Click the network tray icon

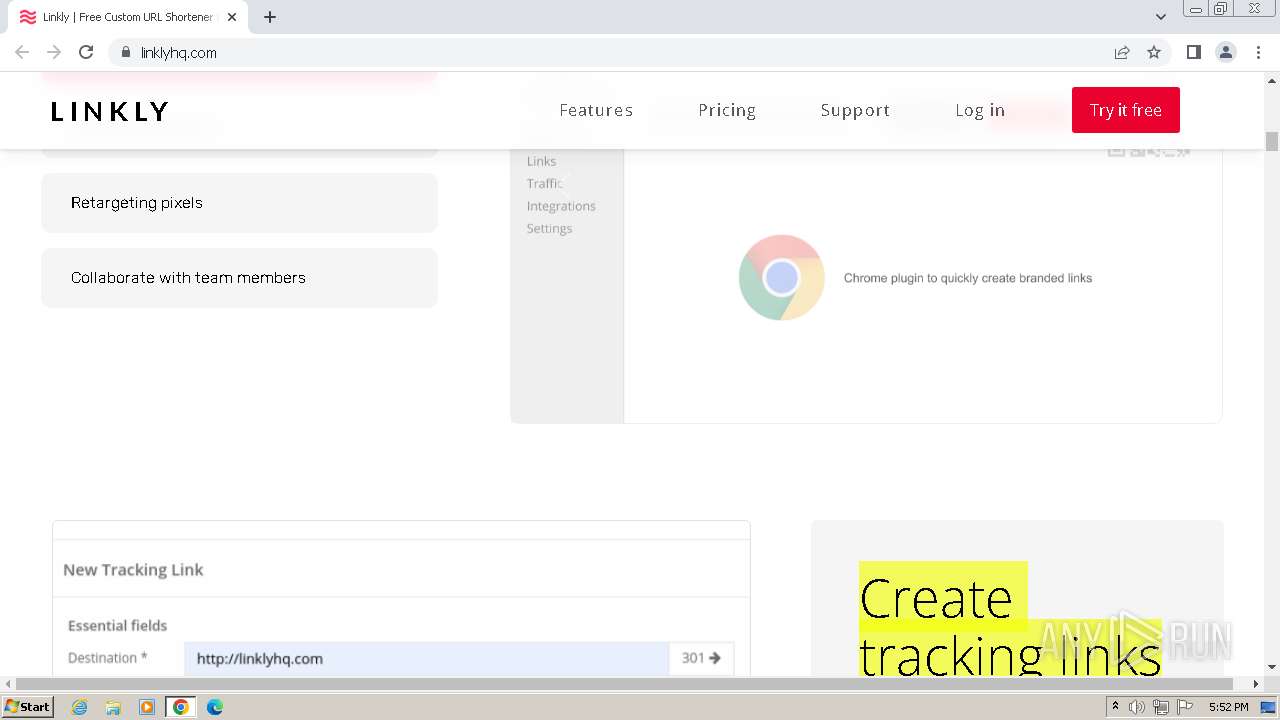(x=1161, y=707)
